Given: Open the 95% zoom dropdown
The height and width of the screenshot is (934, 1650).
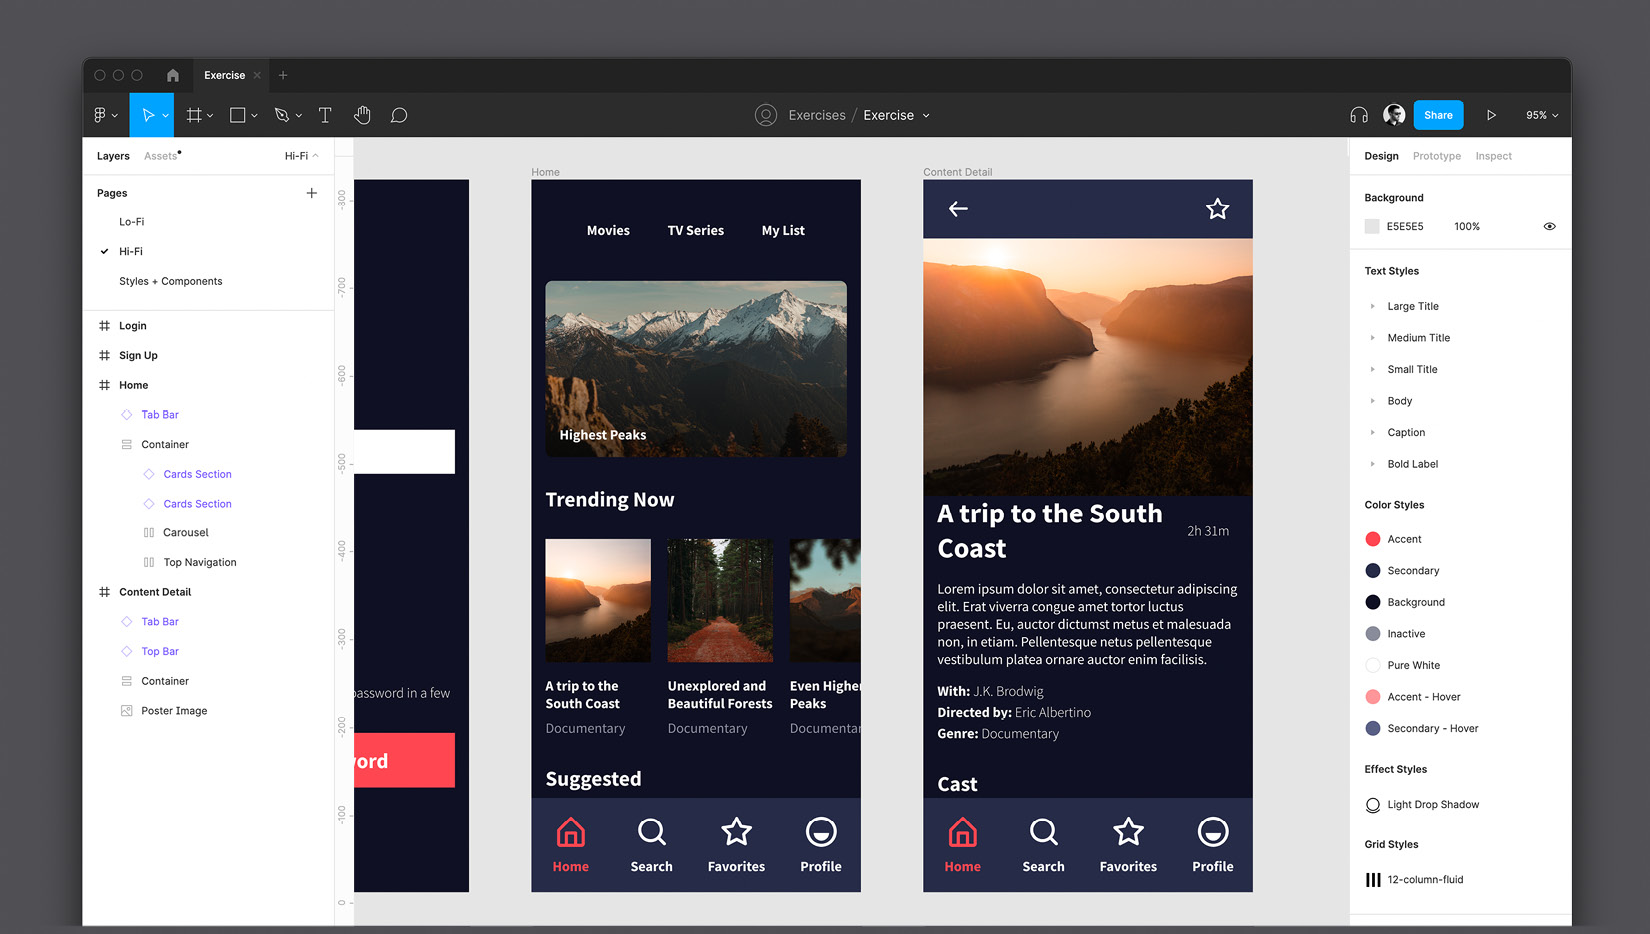Looking at the screenshot, I should tap(1541, 115).
